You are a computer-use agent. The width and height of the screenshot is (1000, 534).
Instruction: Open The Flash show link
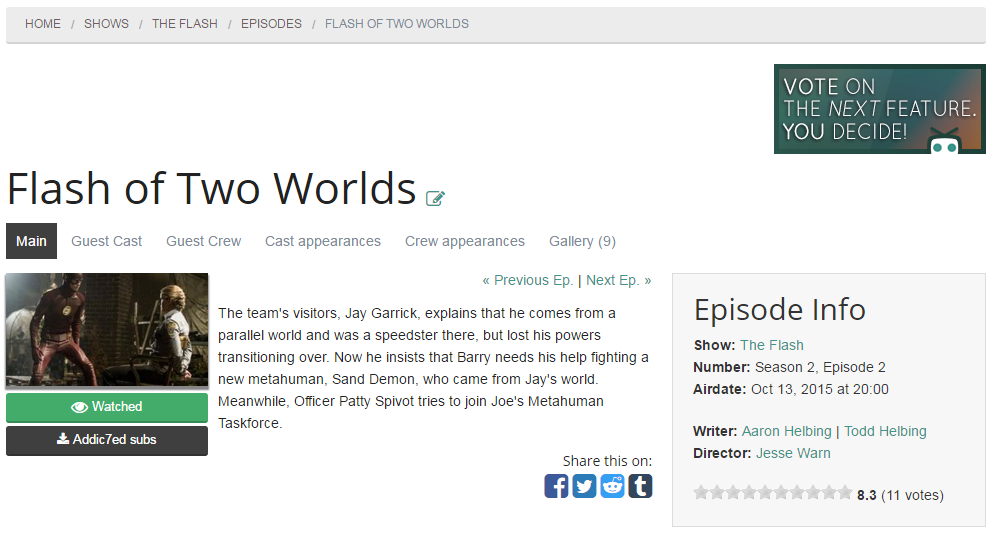pos(772,345)
